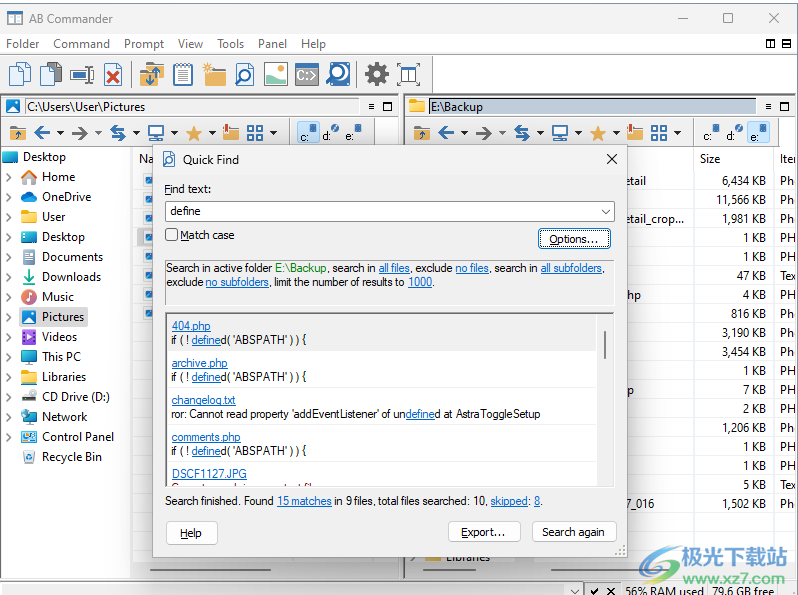Open the Command menu
798x595 pixels.
click(x=81, y=44)
